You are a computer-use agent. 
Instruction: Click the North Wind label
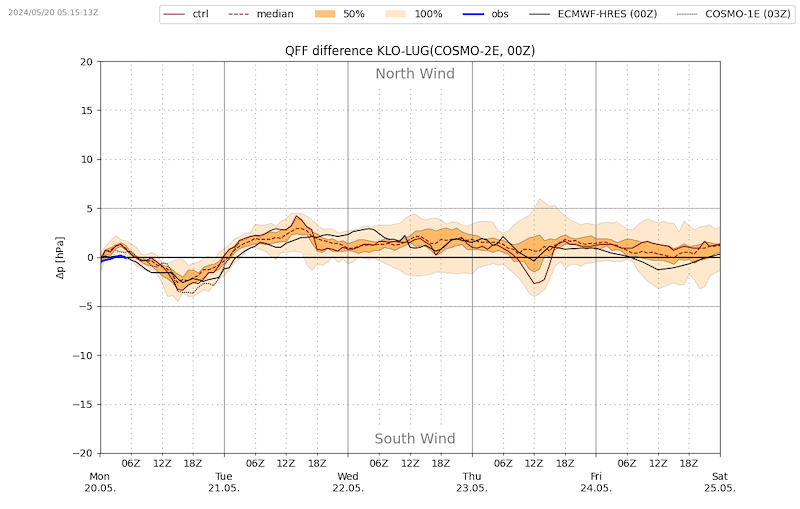415,74
